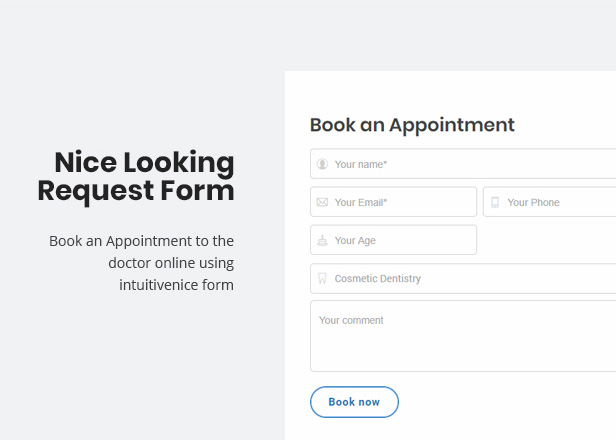Screen dimensions: 616x440
Task: Click the tooth icon beside Cosmetic Dentistry
Action: pyautogui.click(x=322, y=278)
